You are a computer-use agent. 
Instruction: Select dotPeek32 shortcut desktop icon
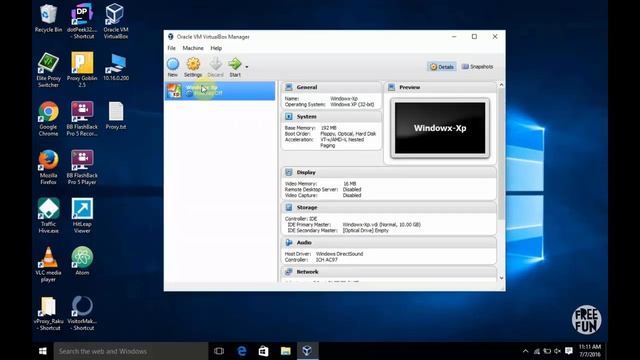point(82,22)
